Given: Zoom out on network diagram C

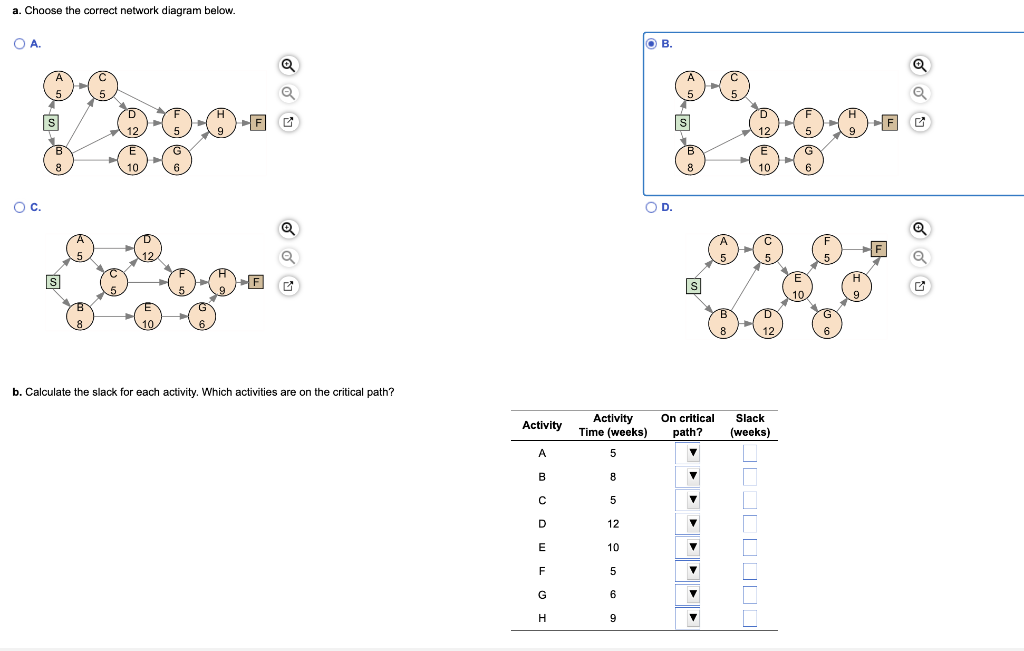Looking at the screenshot, I should click(289, 257).
